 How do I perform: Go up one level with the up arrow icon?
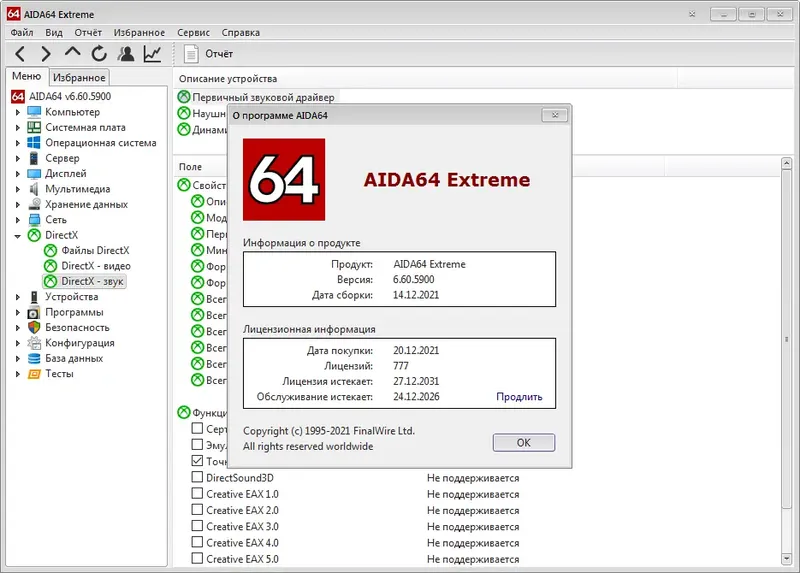pos(72,52)
